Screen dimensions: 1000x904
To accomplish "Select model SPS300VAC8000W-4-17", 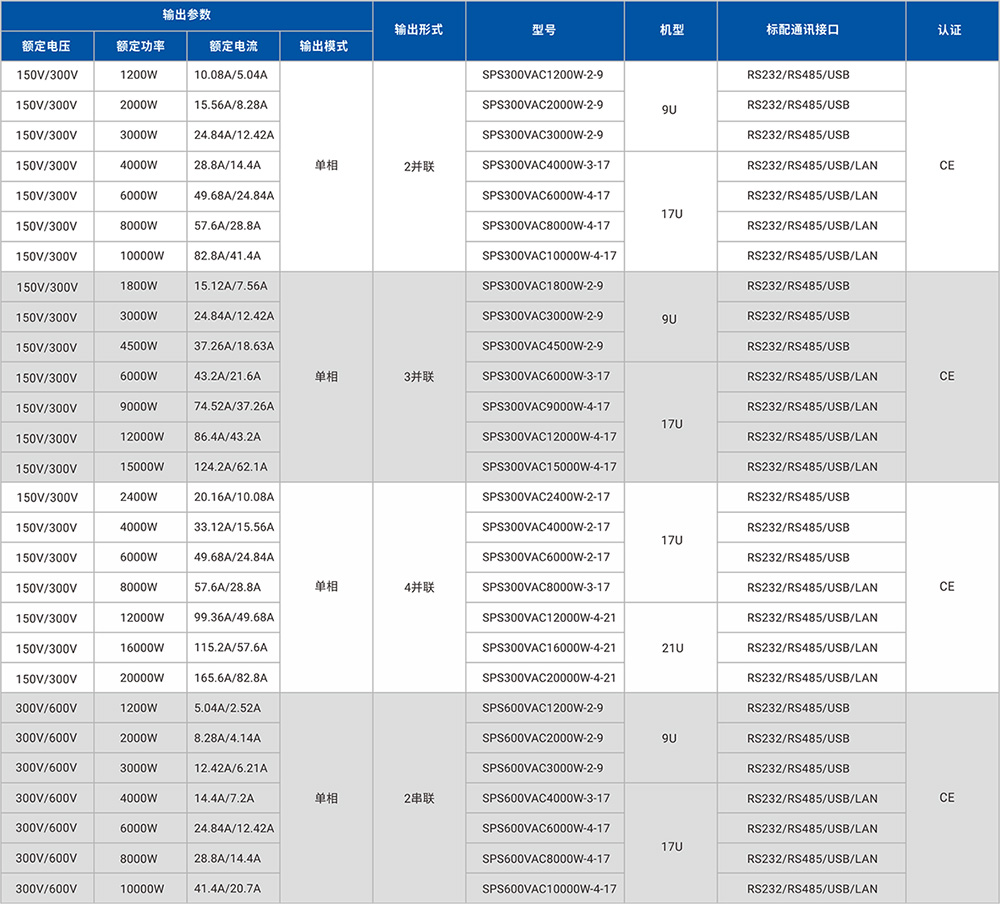I will [x=545, y=226].
